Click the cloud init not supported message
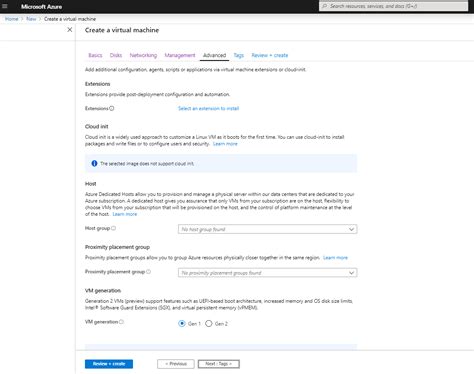The width and height of the screenshot is (474, 374). [147, 164]
